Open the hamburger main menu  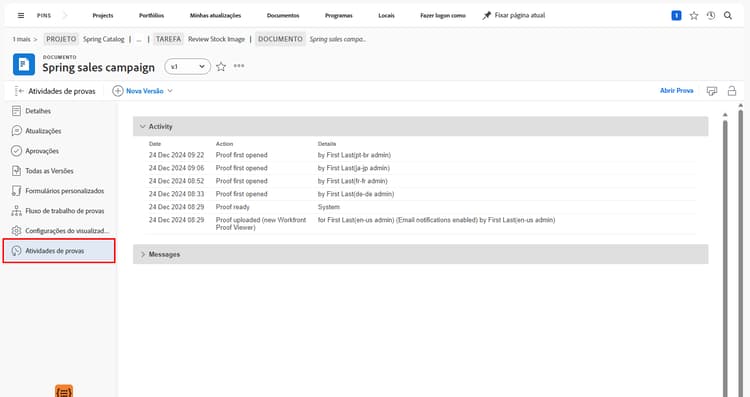[21, 15]
